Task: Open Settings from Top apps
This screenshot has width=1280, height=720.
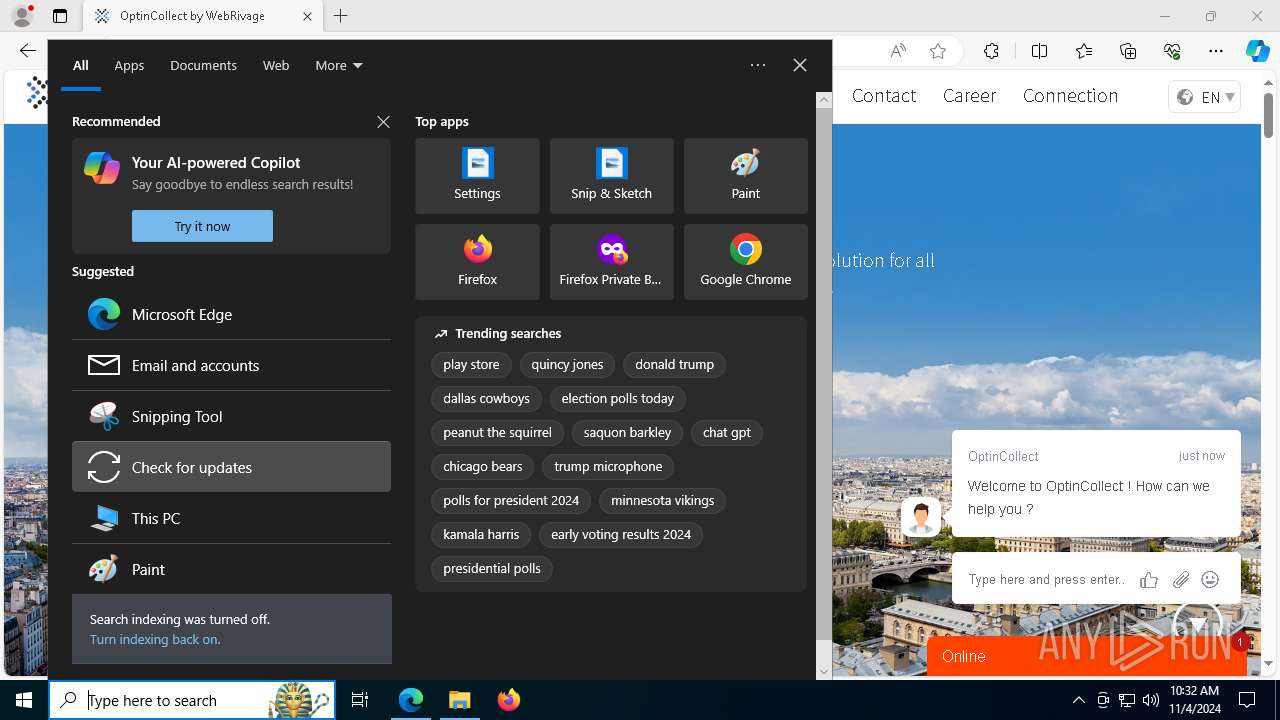Action: pyautogui.click(x=477, y=176)
